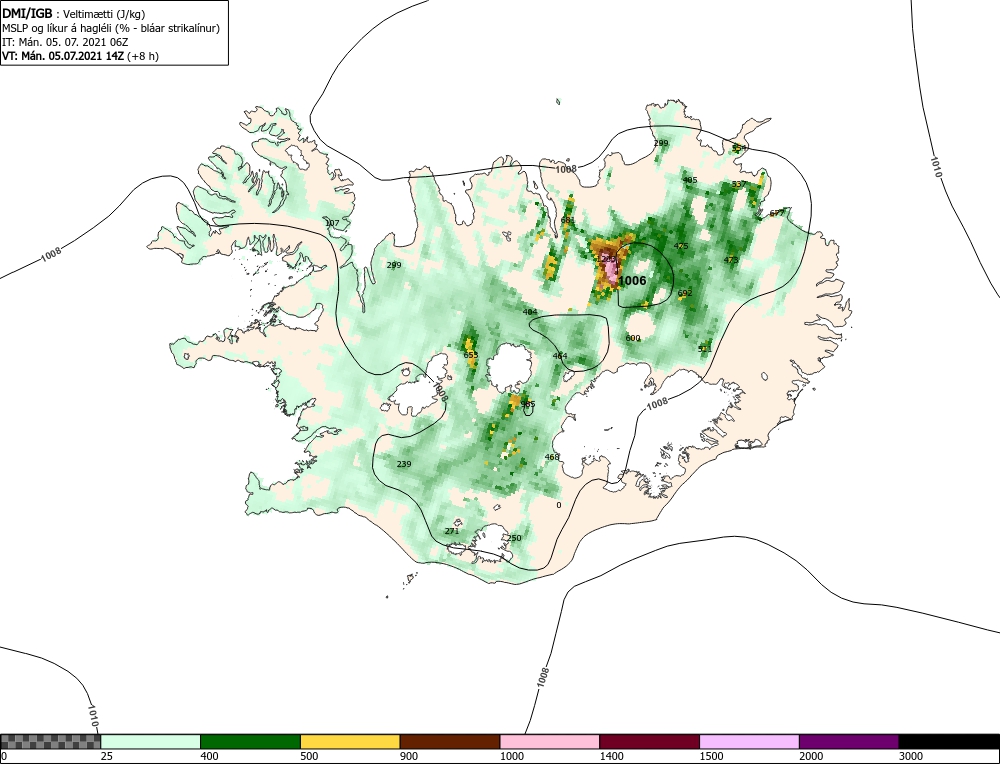Select the black 3000+ colorbar swatch
This screenshot has width=1000, height=764.
point(949,741)
